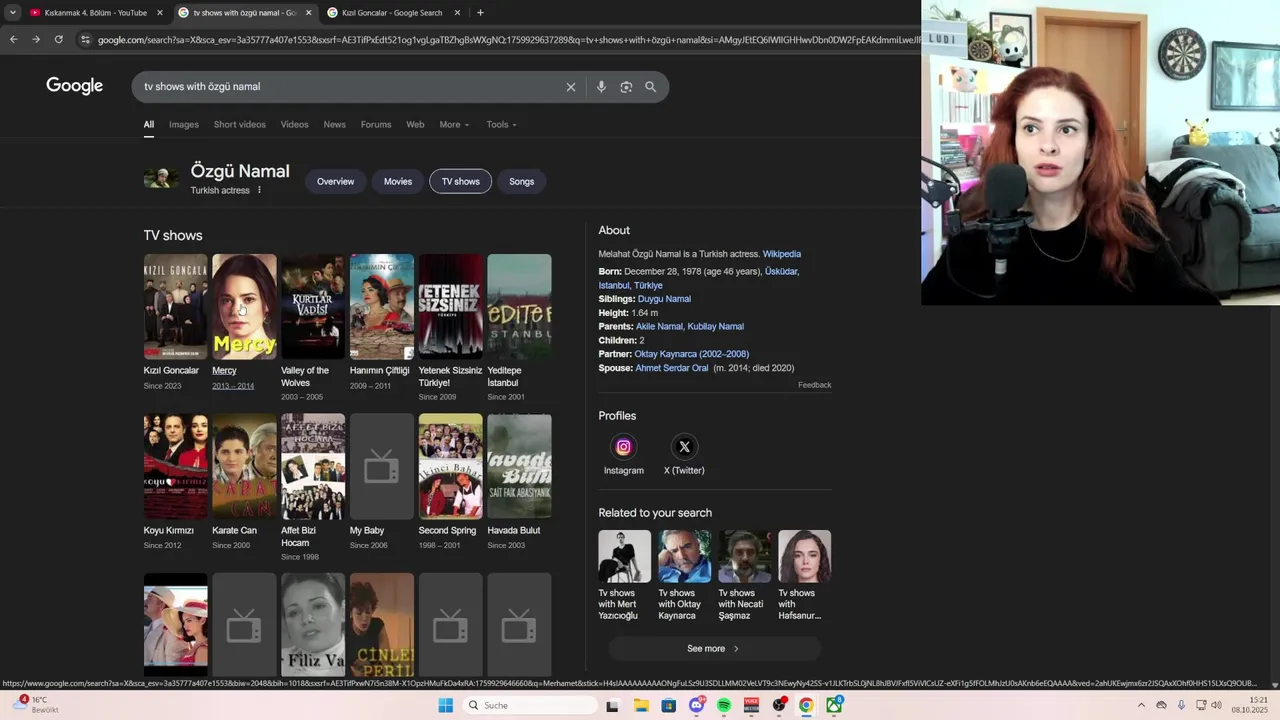The width and height of the screenshot is (1280, 720).
Task: Open Özgü Namal's Instagram profile icon
Action: [623, 447]
